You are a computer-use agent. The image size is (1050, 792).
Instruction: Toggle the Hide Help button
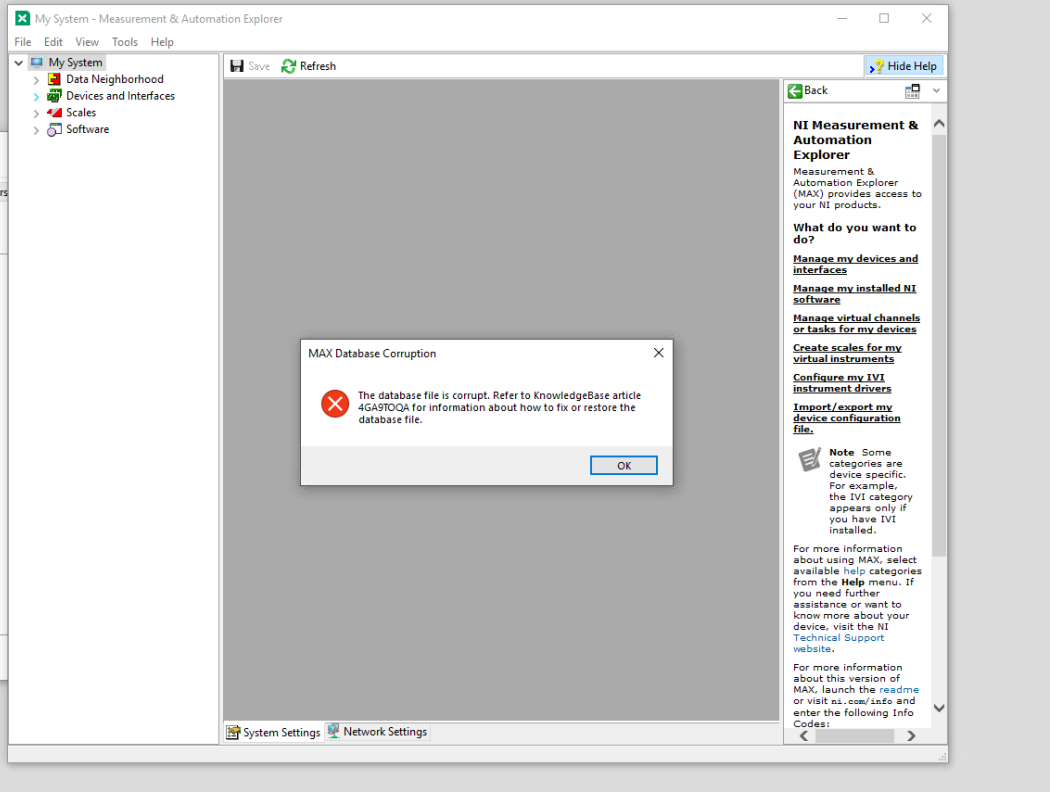point(903,66)
